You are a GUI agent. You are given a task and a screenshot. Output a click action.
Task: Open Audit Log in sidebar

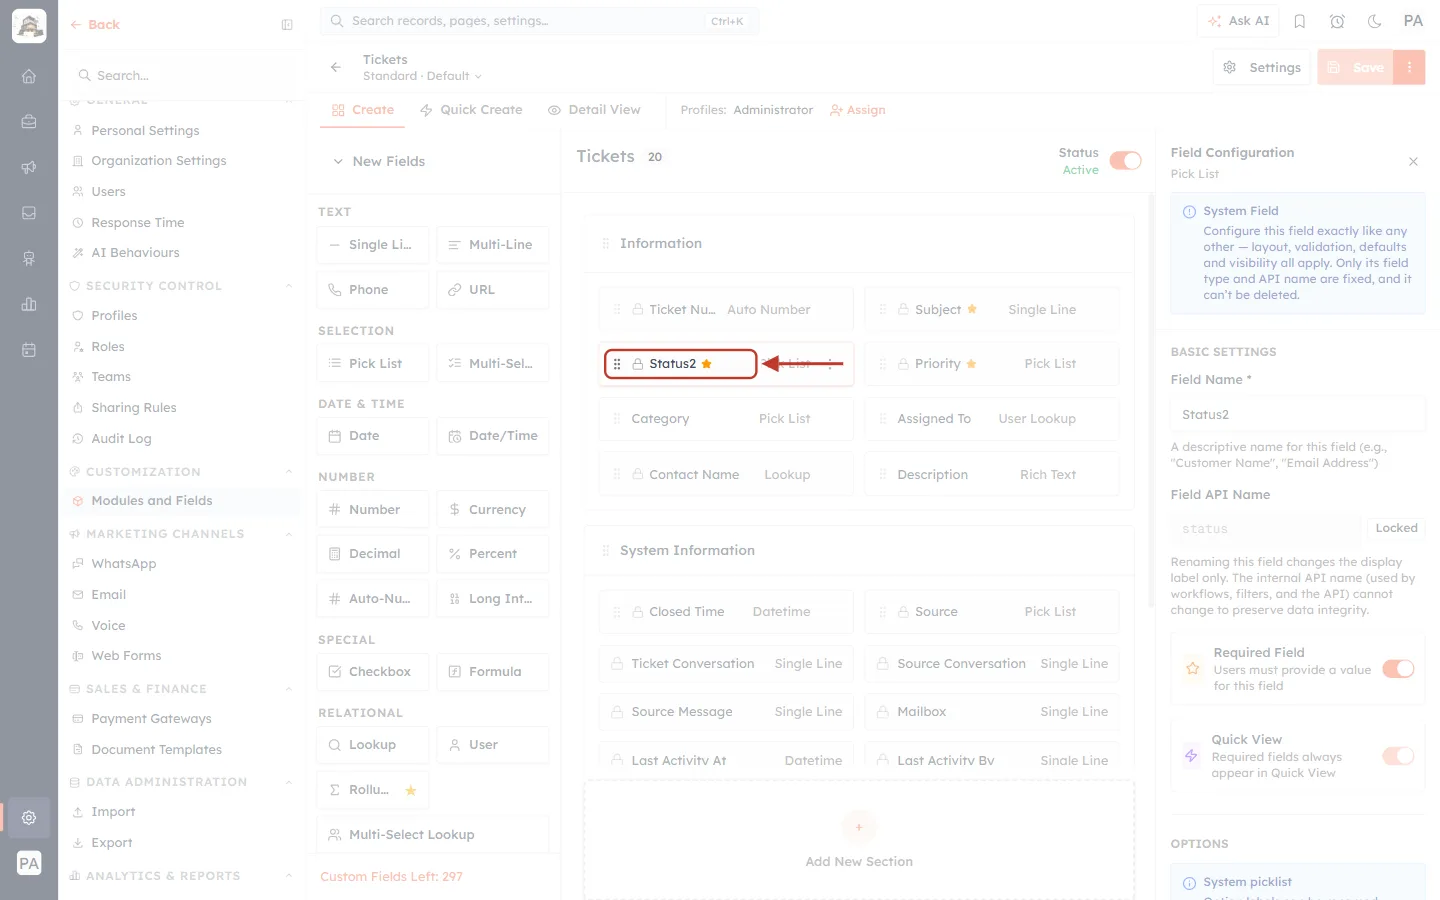[121, 439]
